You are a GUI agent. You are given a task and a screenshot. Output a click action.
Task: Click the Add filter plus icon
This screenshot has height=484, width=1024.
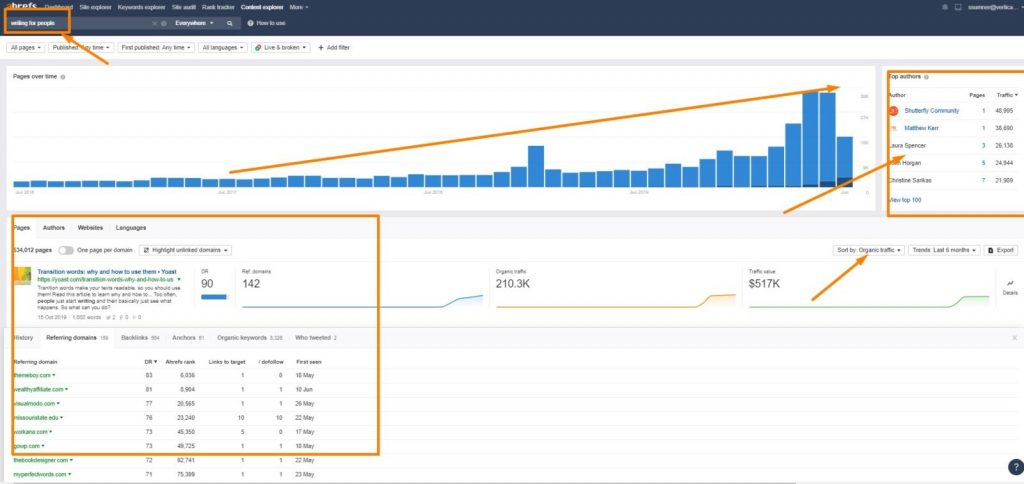coord(321,47)
